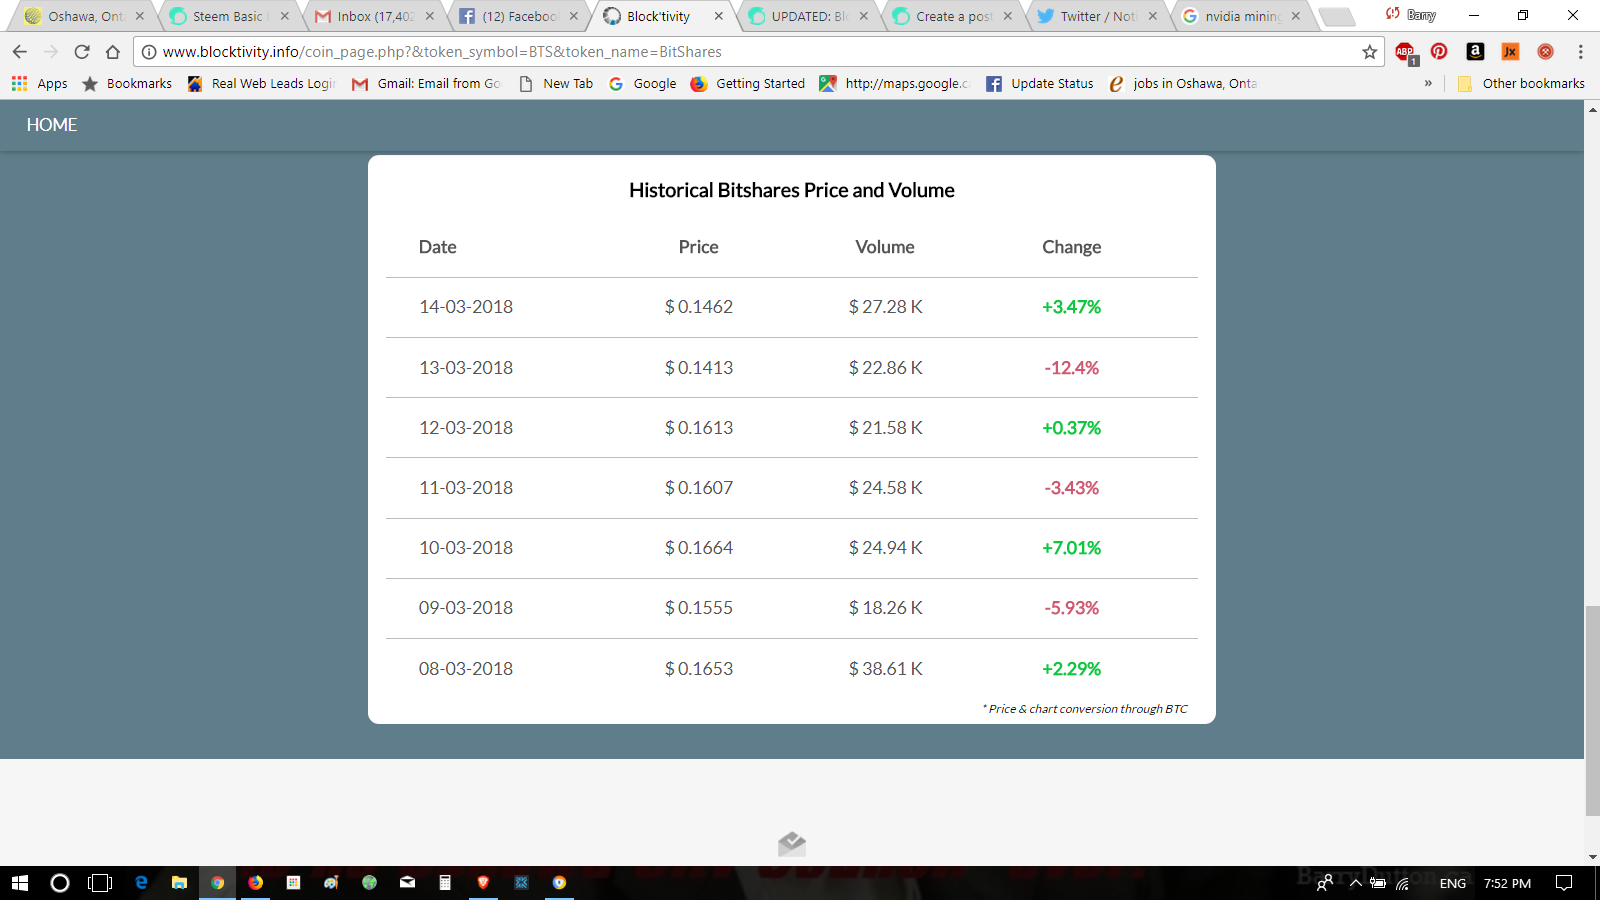Click the page vertical scrollbar thumb
Image resolution: width=1600 pixels, height=900 pixels.
tap(1592, 710)
